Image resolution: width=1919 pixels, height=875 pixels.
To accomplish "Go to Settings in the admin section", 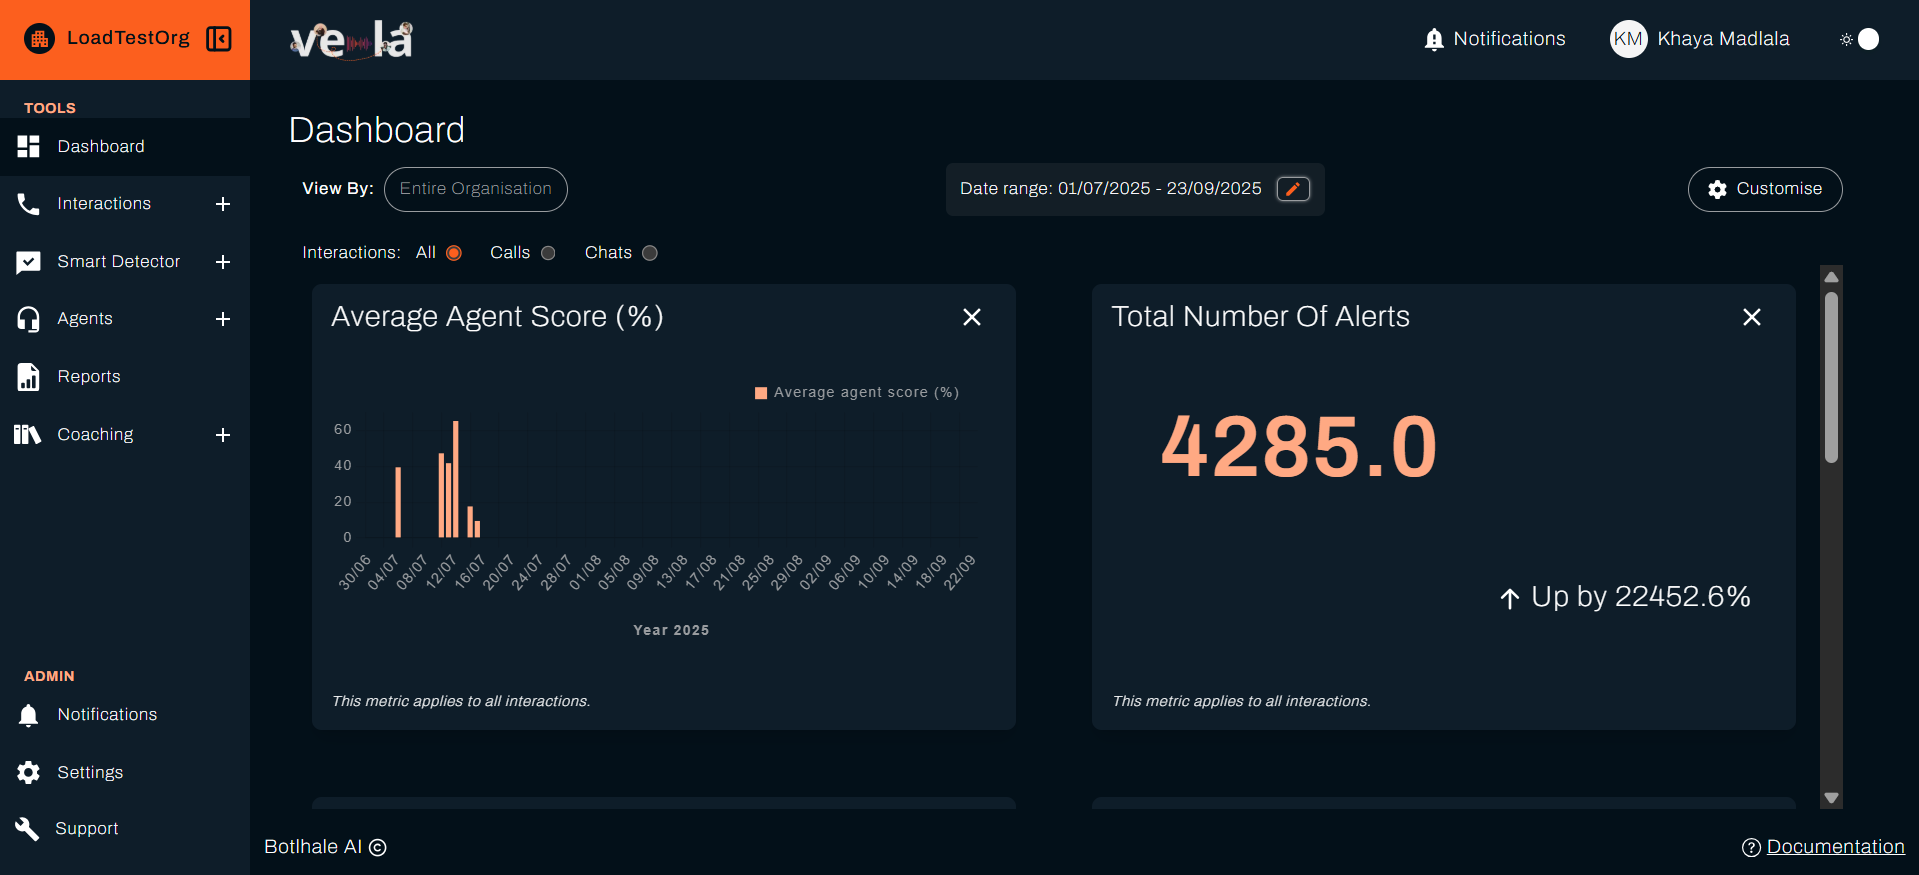I will click(x=89, y=772).
